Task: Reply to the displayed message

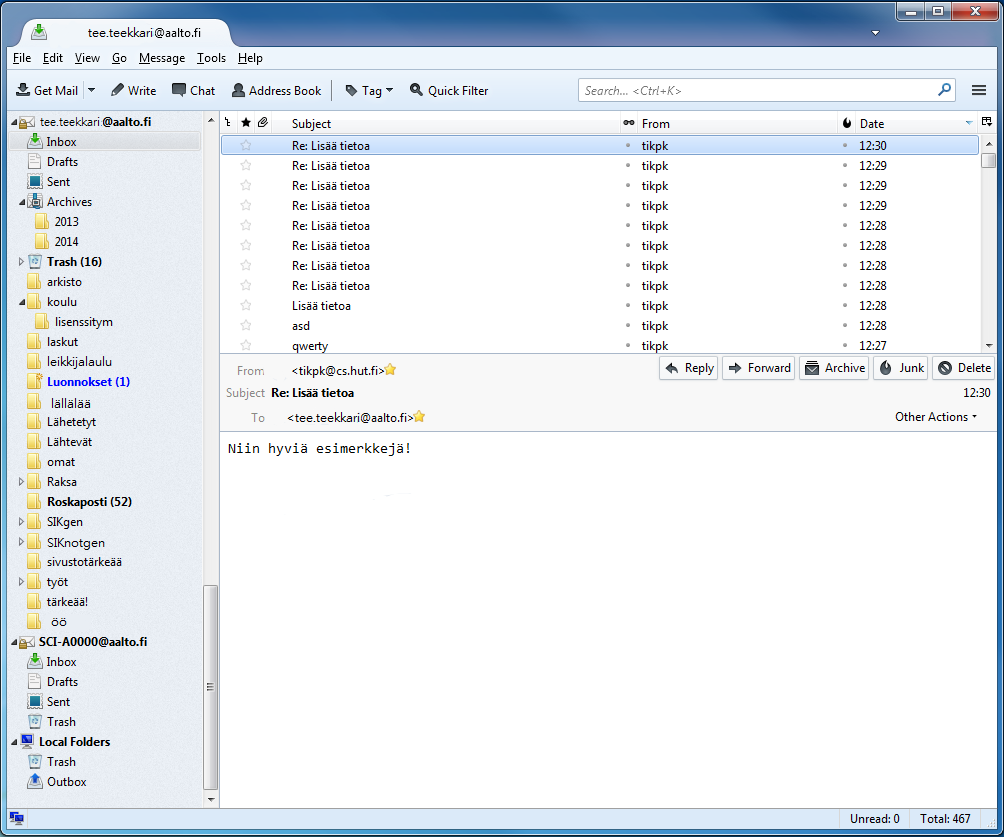Action: [688, 368]
